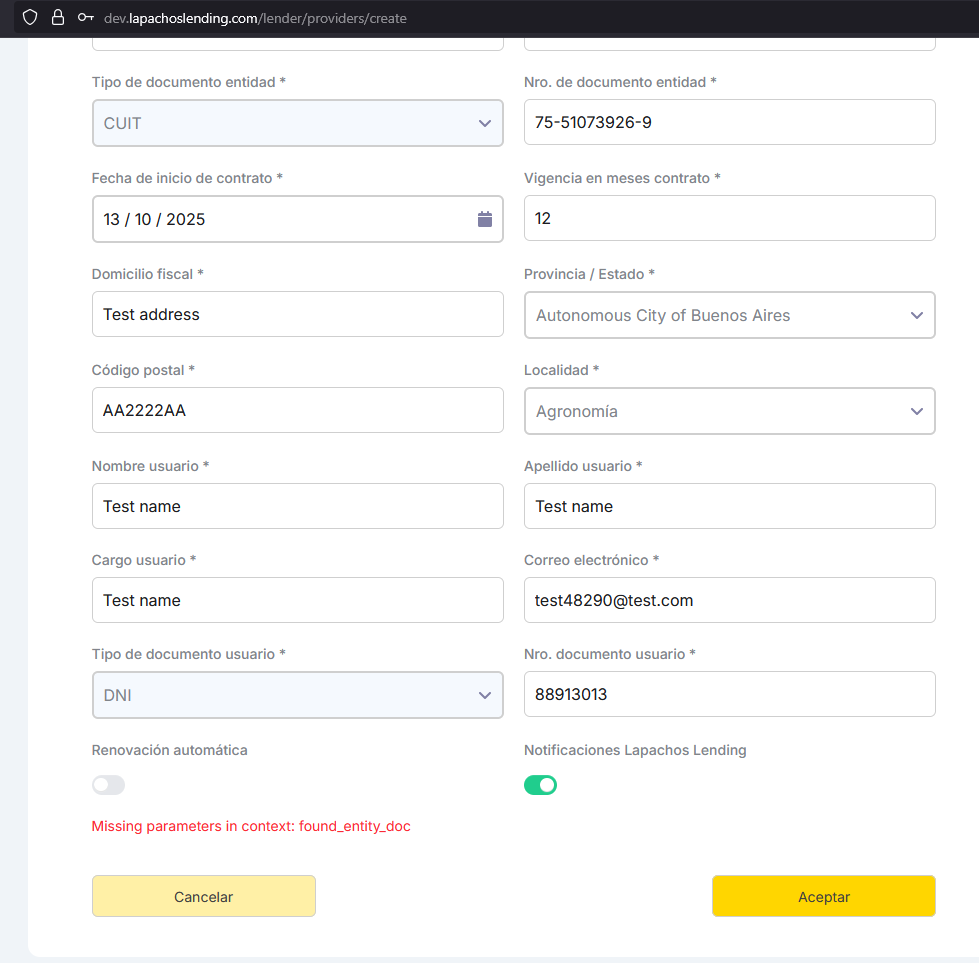Focus the Vigencia en meses contrato field
Image resolution: width=979 pixels, height=963 pixels.
pos(729,218)
